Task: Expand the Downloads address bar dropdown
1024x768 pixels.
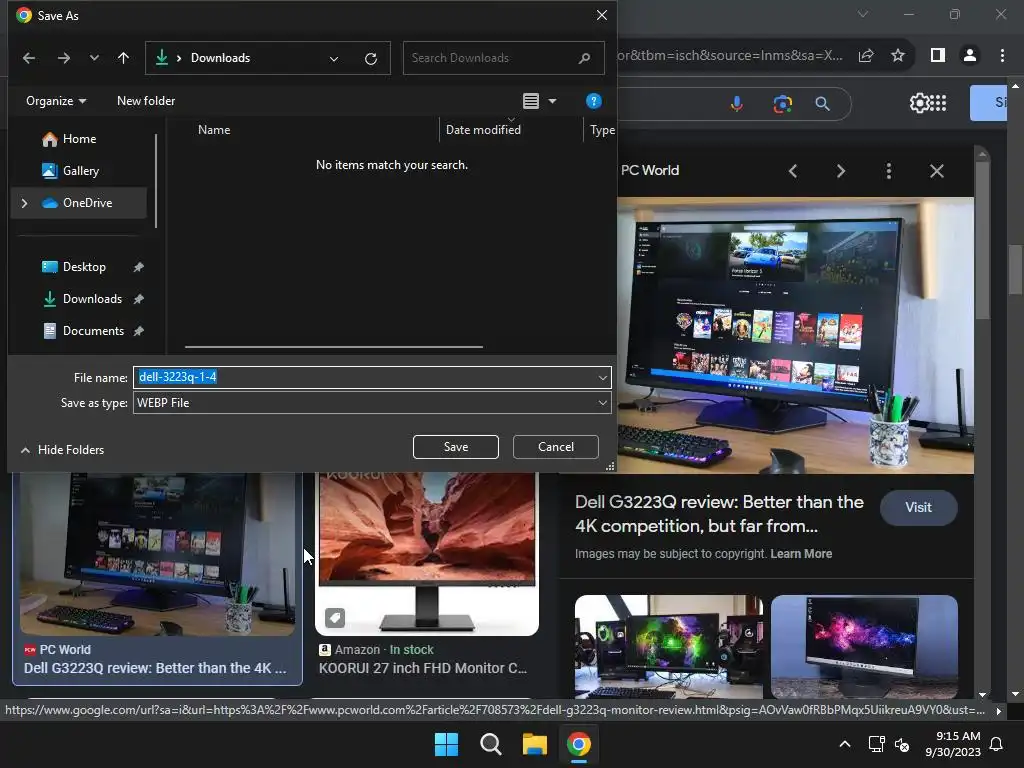Action: coord(334,58)
